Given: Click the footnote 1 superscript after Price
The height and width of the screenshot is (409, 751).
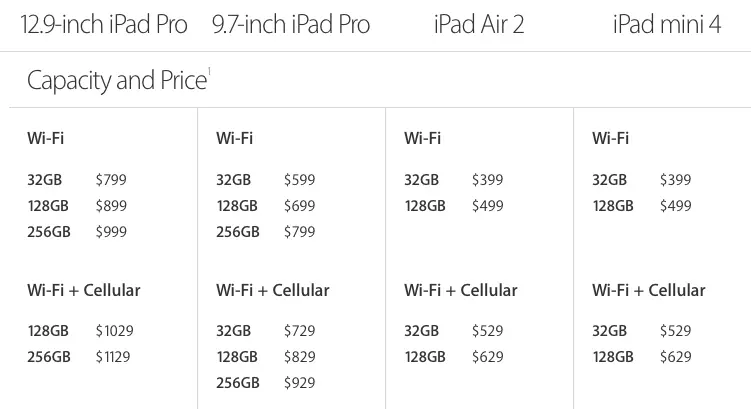Looking at the screenshot, I should point(208,73).
